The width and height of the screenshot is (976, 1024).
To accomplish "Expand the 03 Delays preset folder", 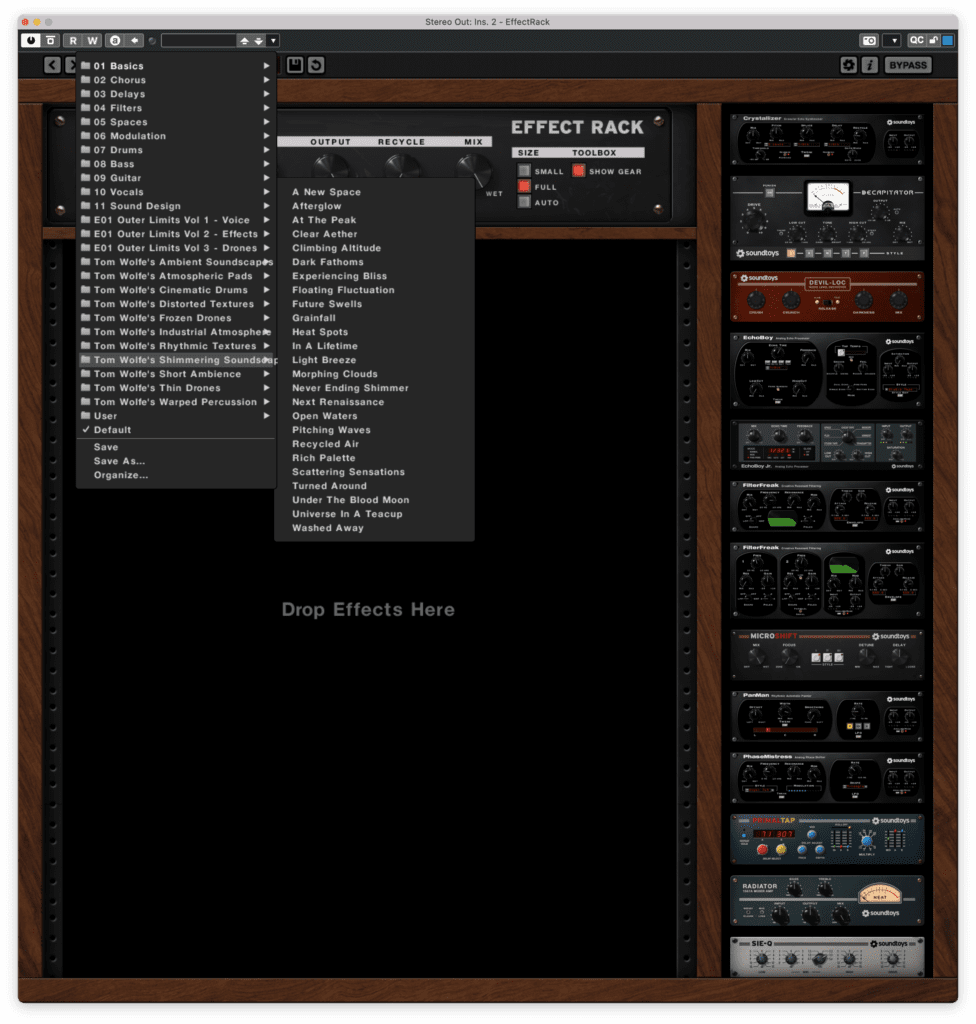I will 176,94.
